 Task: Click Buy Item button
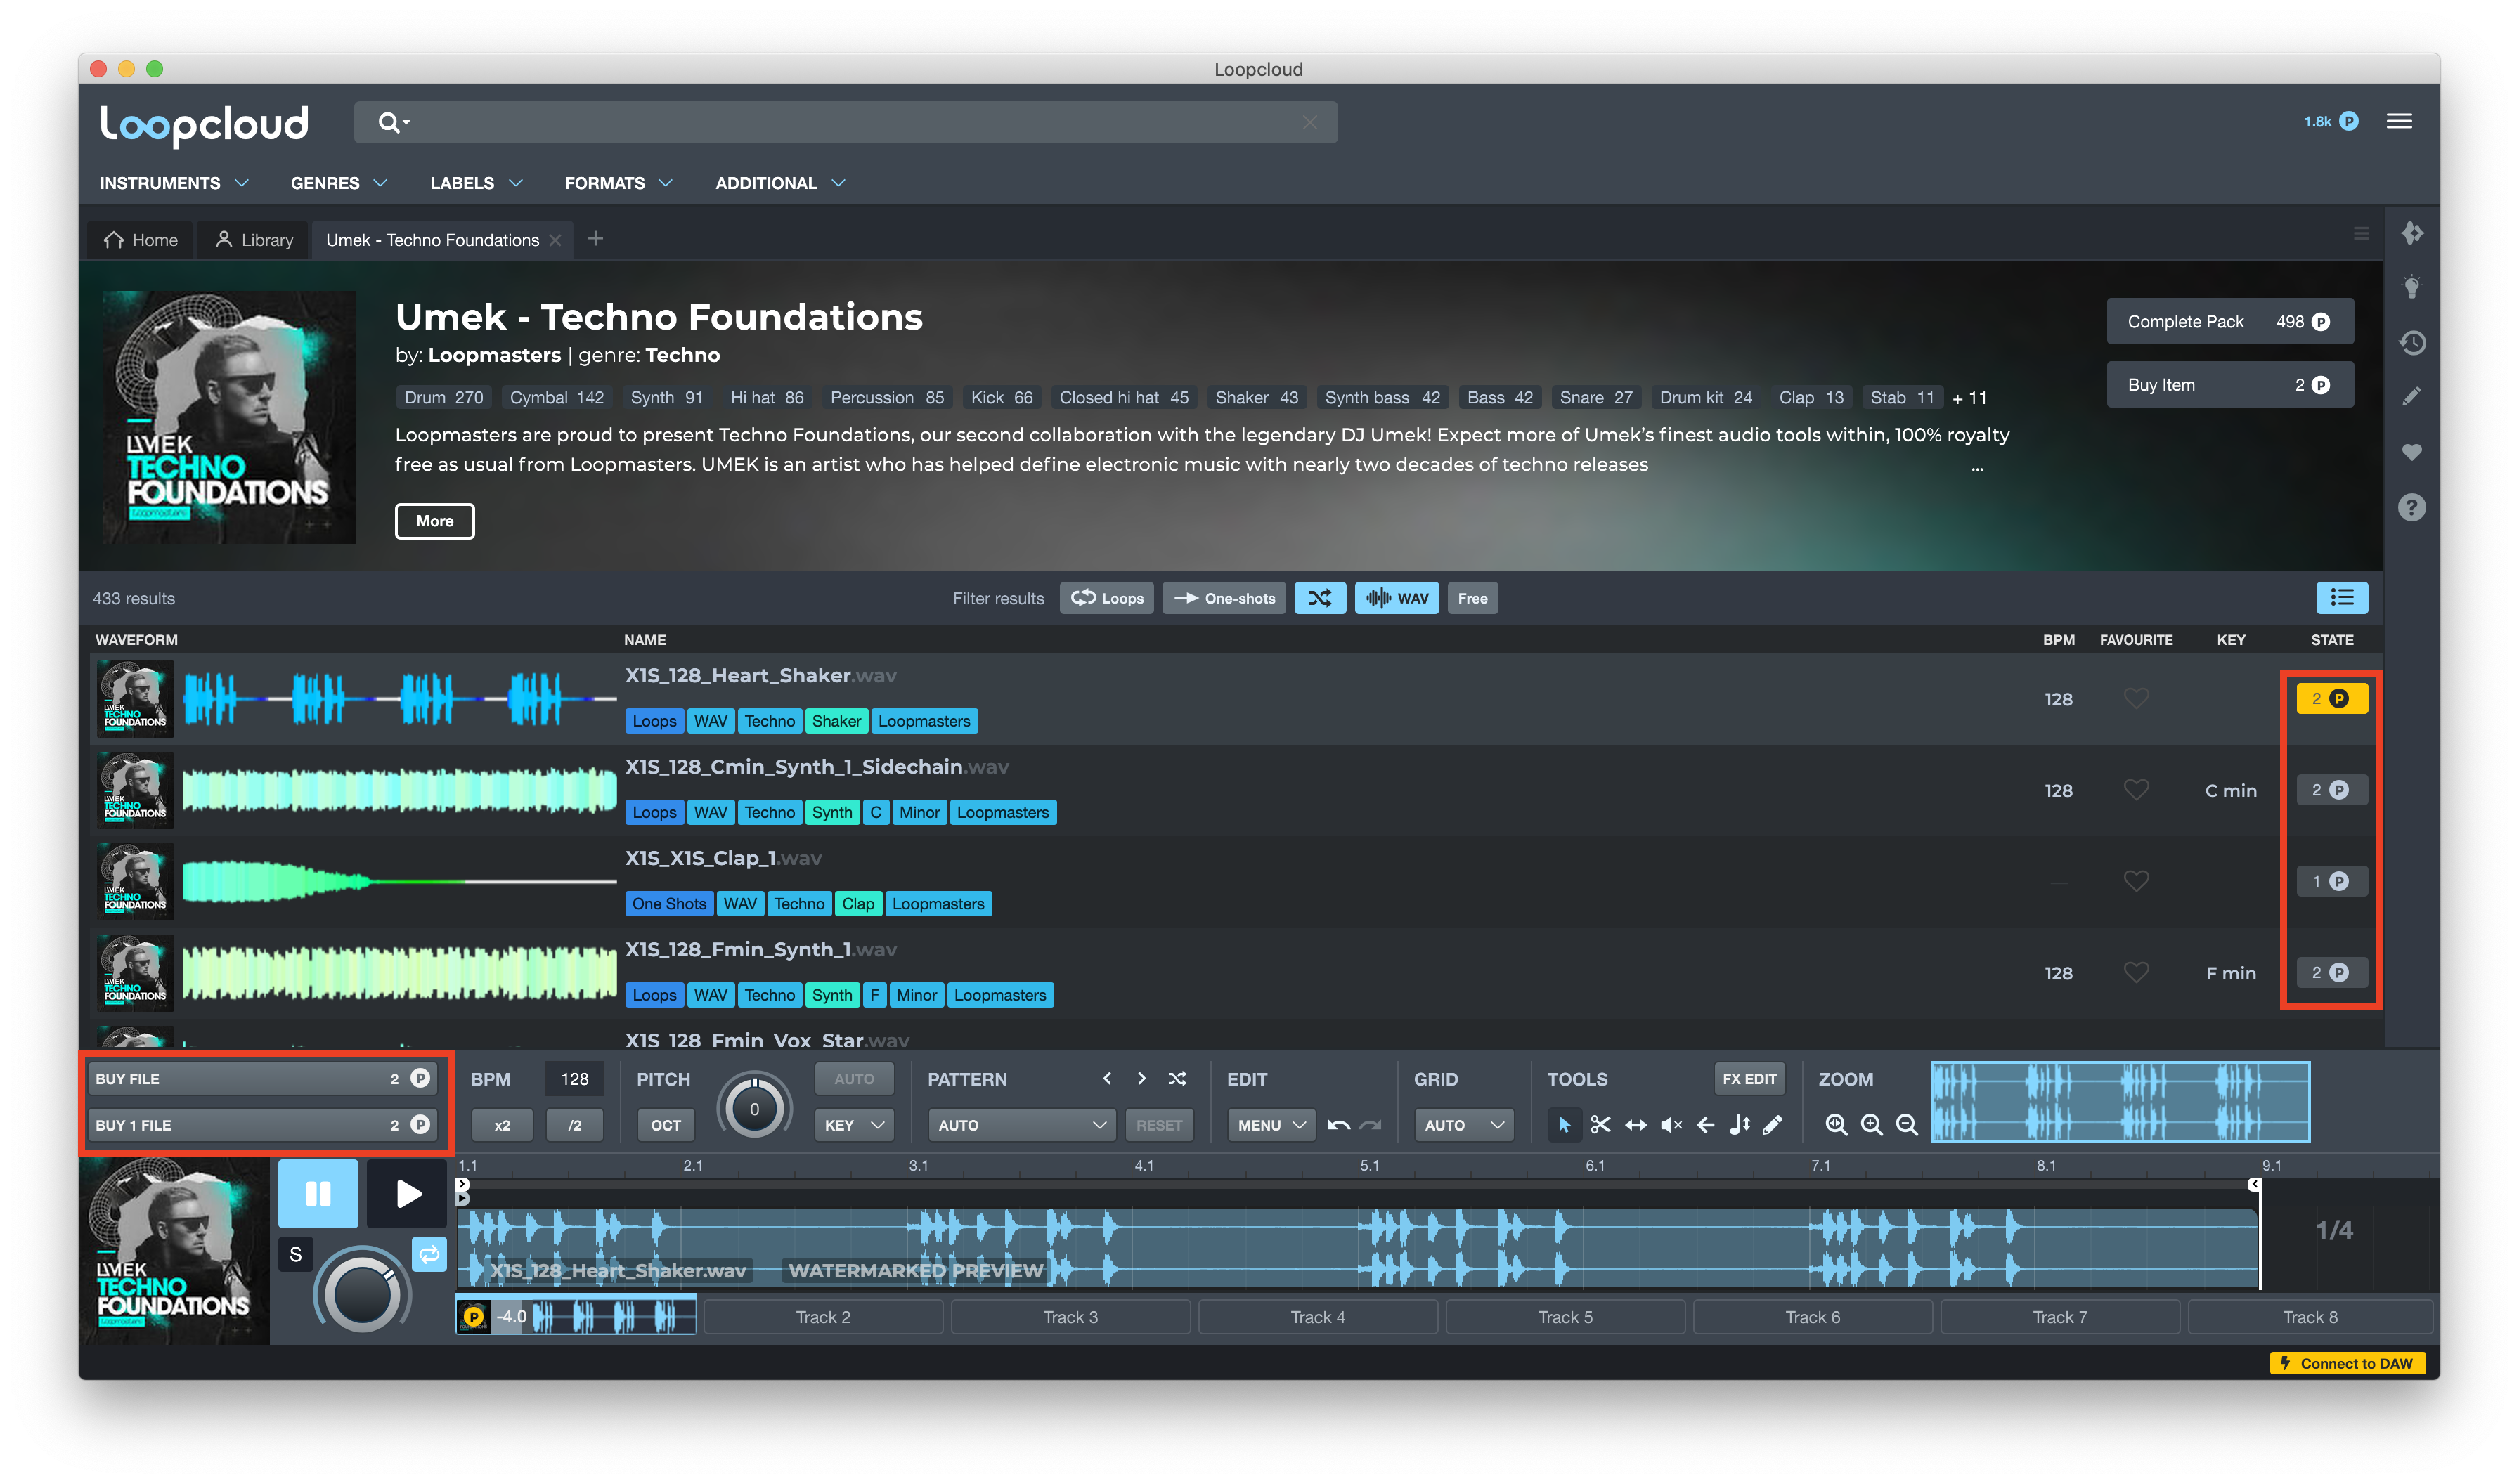(x=2229, y=385)
